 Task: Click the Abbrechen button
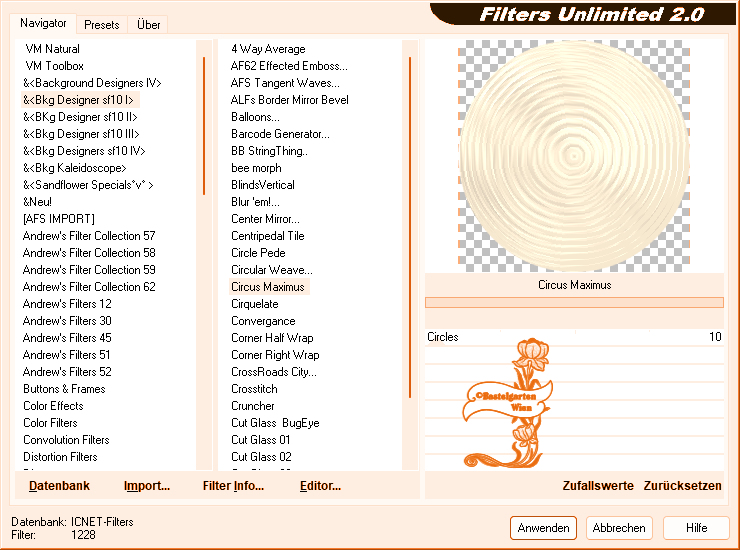(x=619, y=528)
